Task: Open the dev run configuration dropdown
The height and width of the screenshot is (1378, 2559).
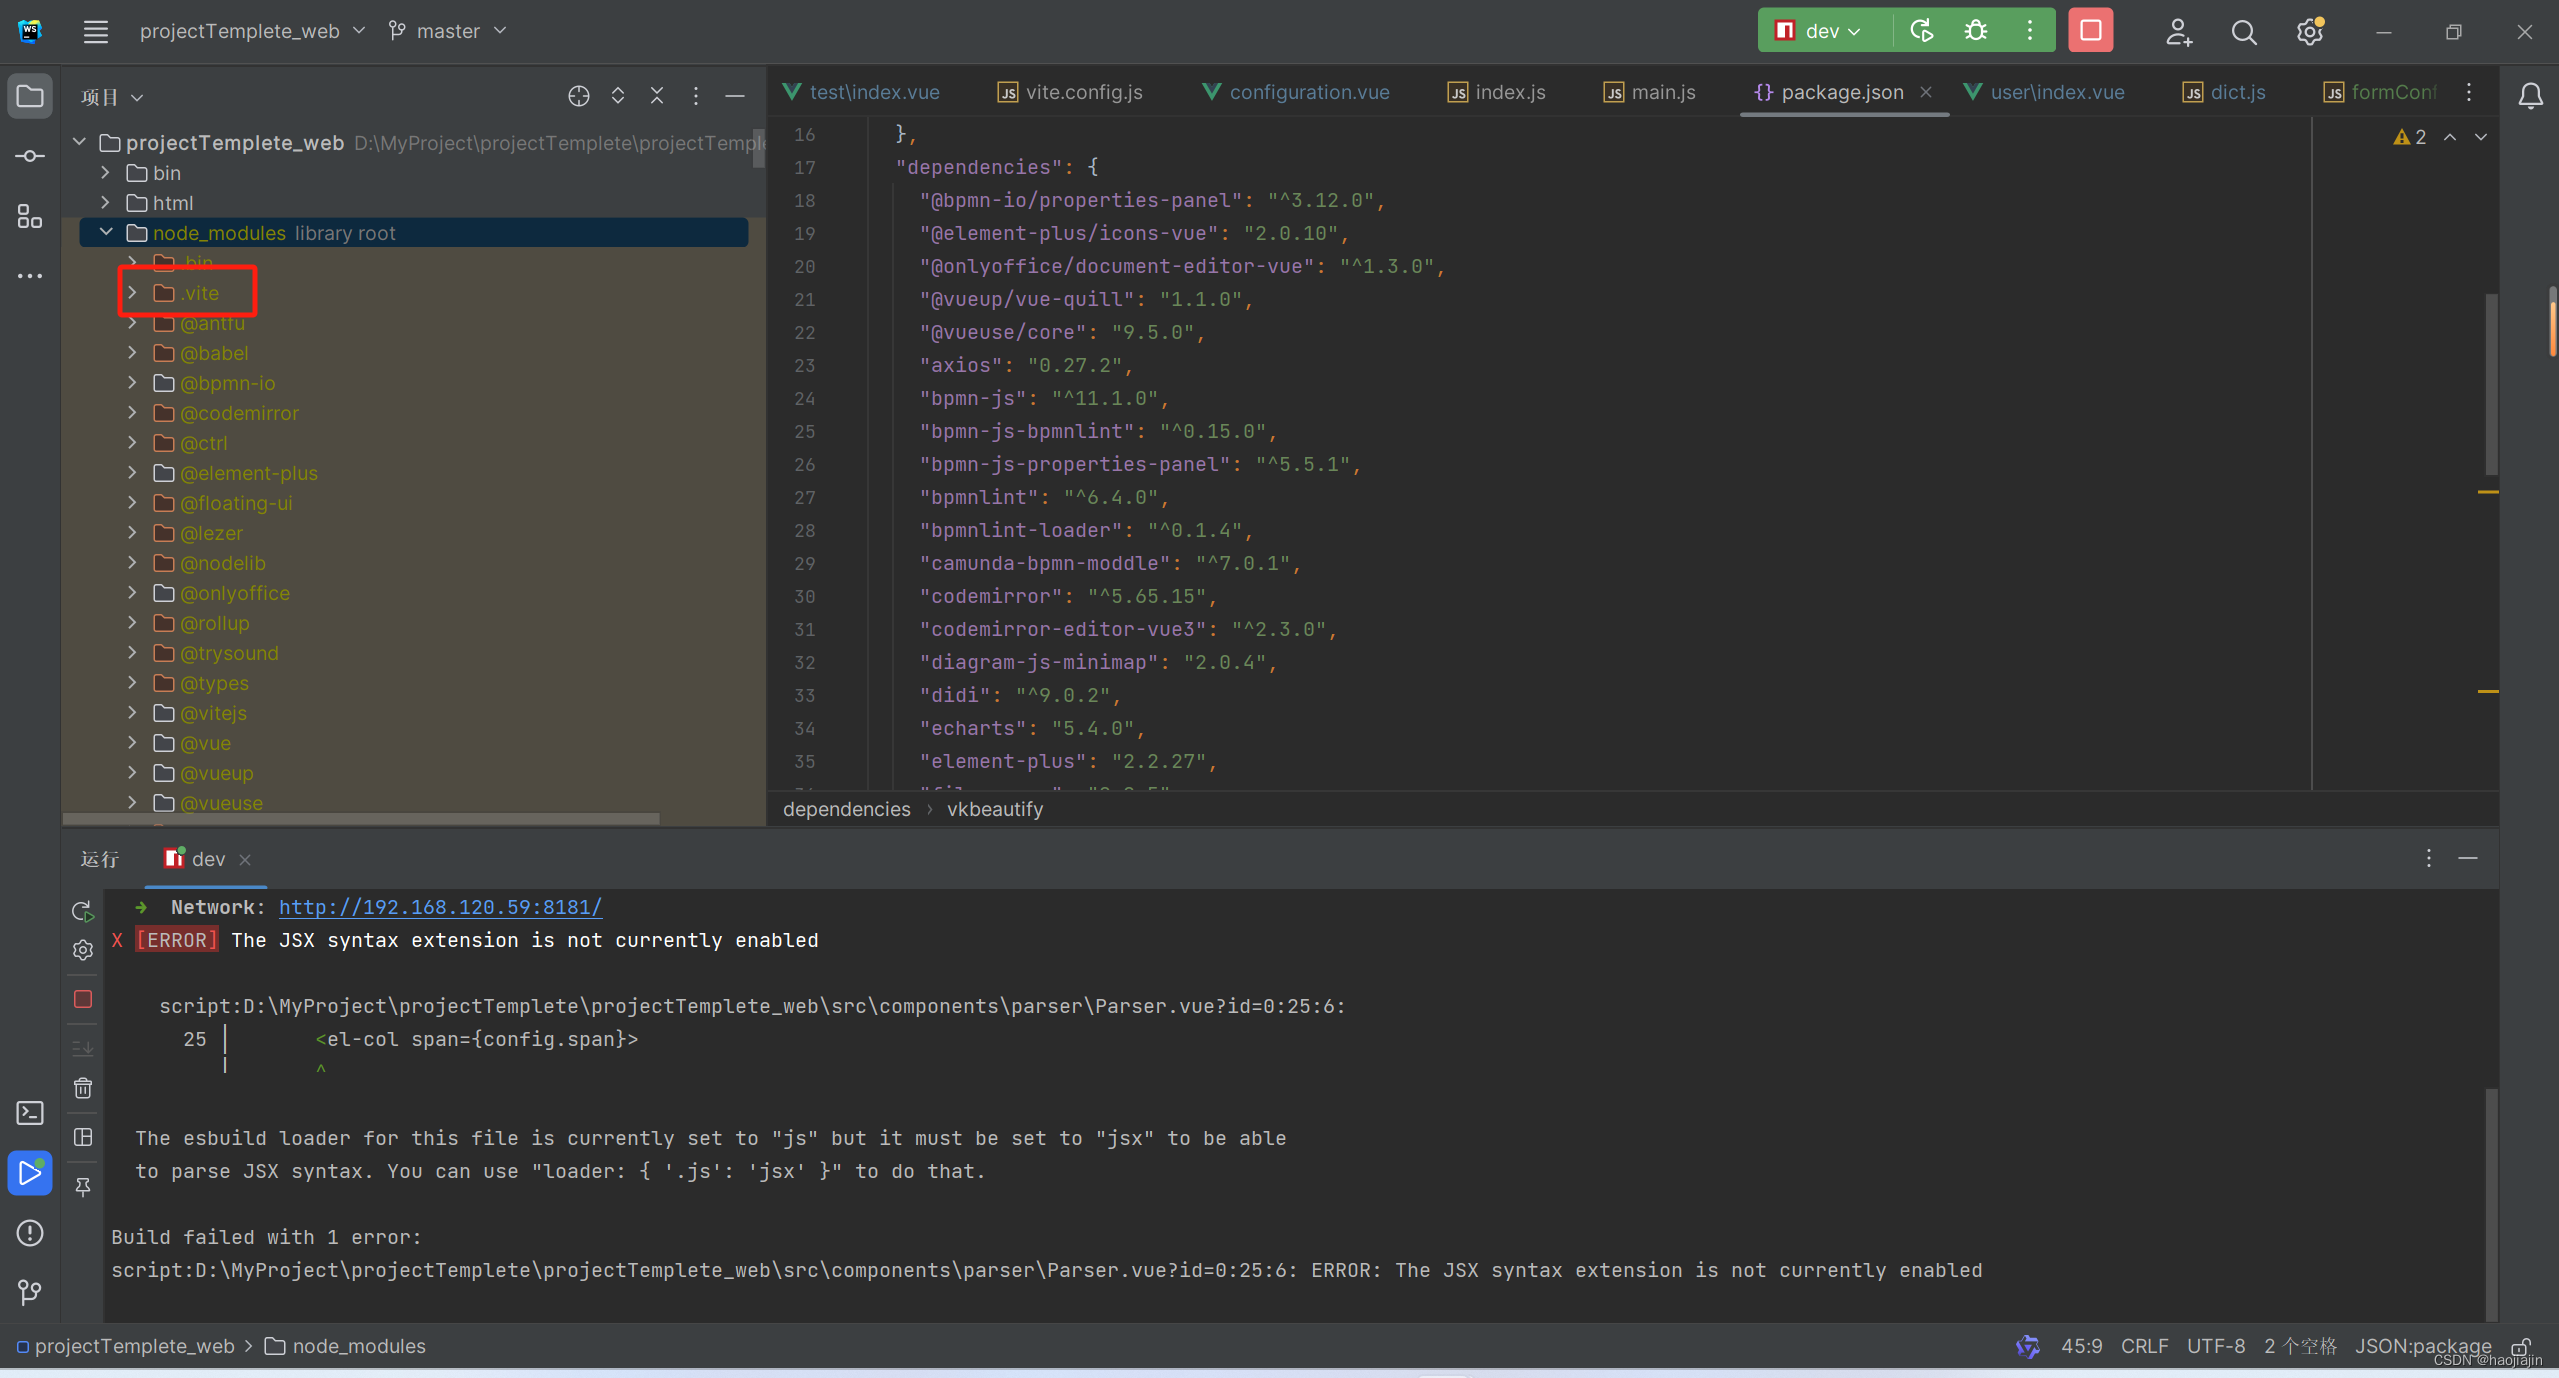Action: pos(1822,31)
